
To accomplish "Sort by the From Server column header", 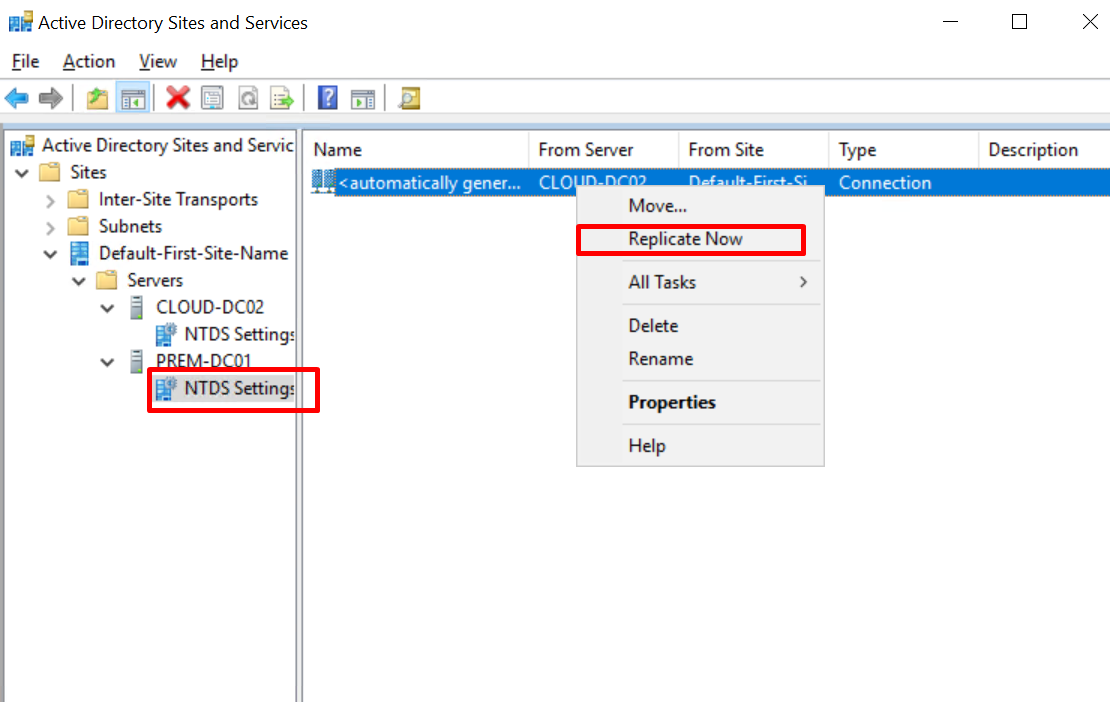I will 603,150.
